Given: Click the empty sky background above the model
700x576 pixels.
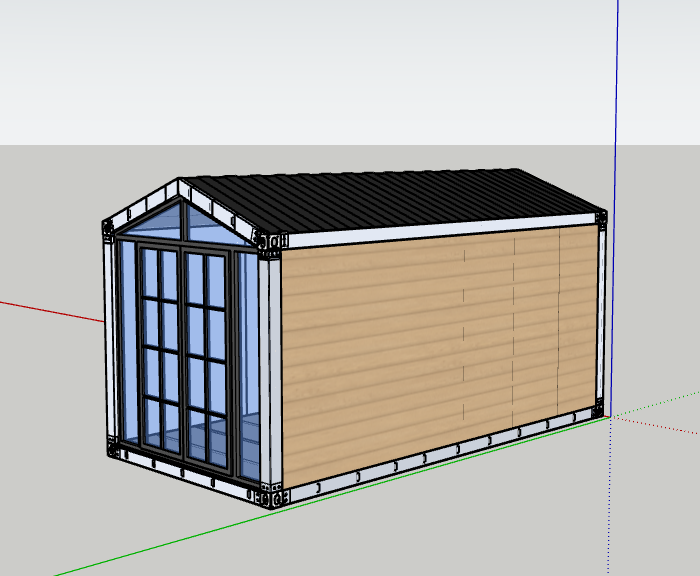Looking at the screenshot, I should coord(300,70).
